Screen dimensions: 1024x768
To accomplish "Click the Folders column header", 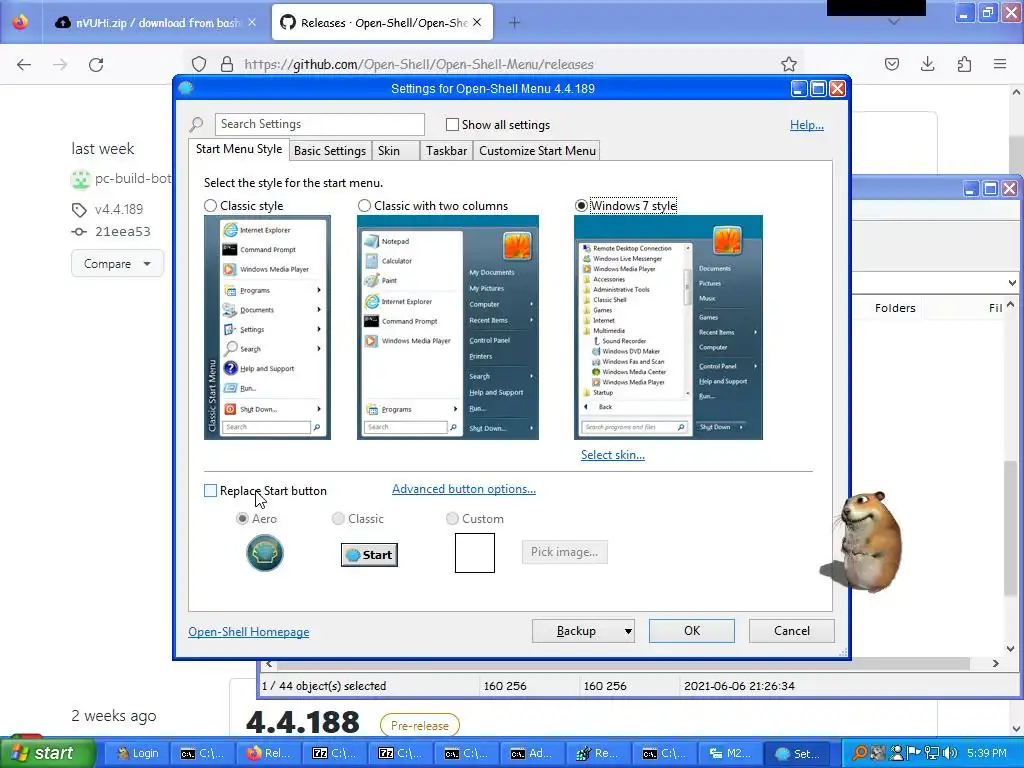I will (x=895, y=308).
